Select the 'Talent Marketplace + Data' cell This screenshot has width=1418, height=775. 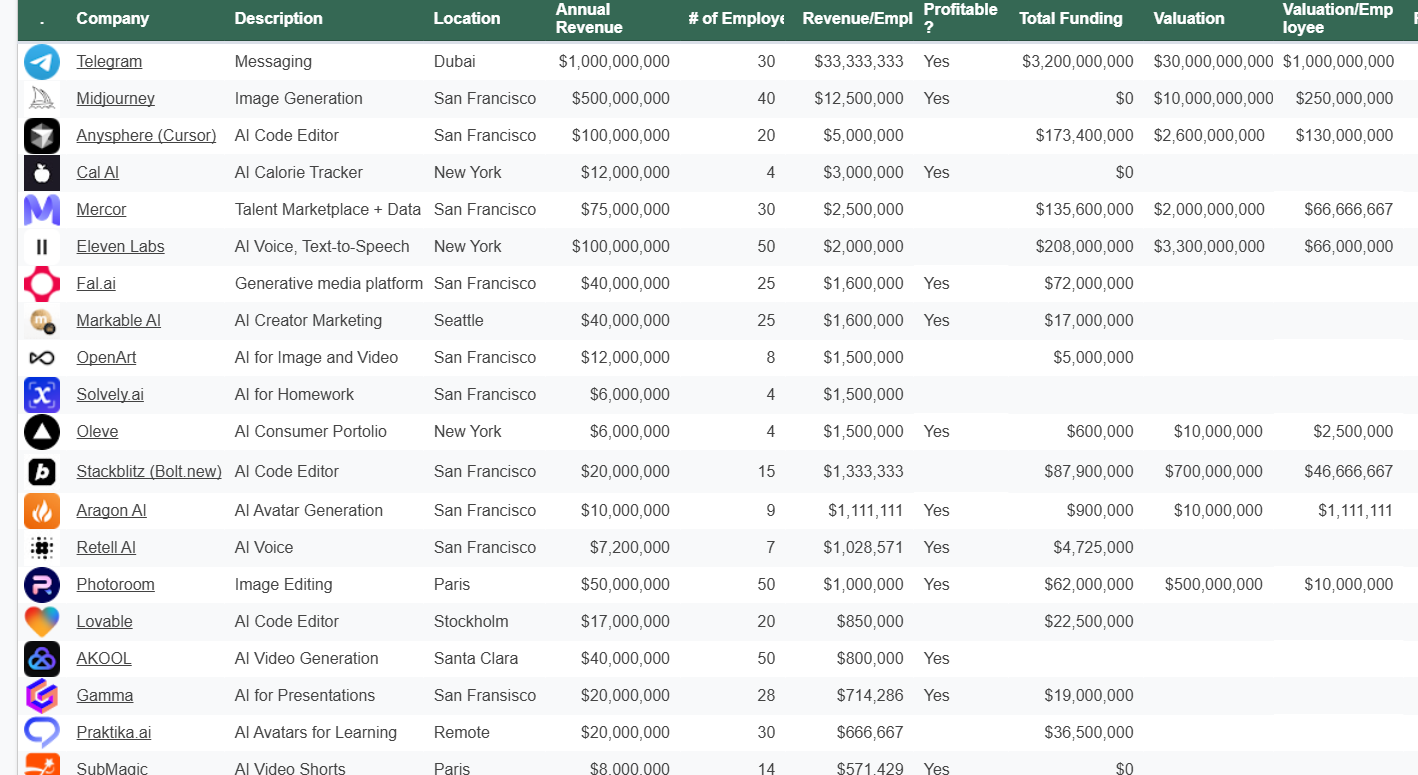(x=329, y=210)
